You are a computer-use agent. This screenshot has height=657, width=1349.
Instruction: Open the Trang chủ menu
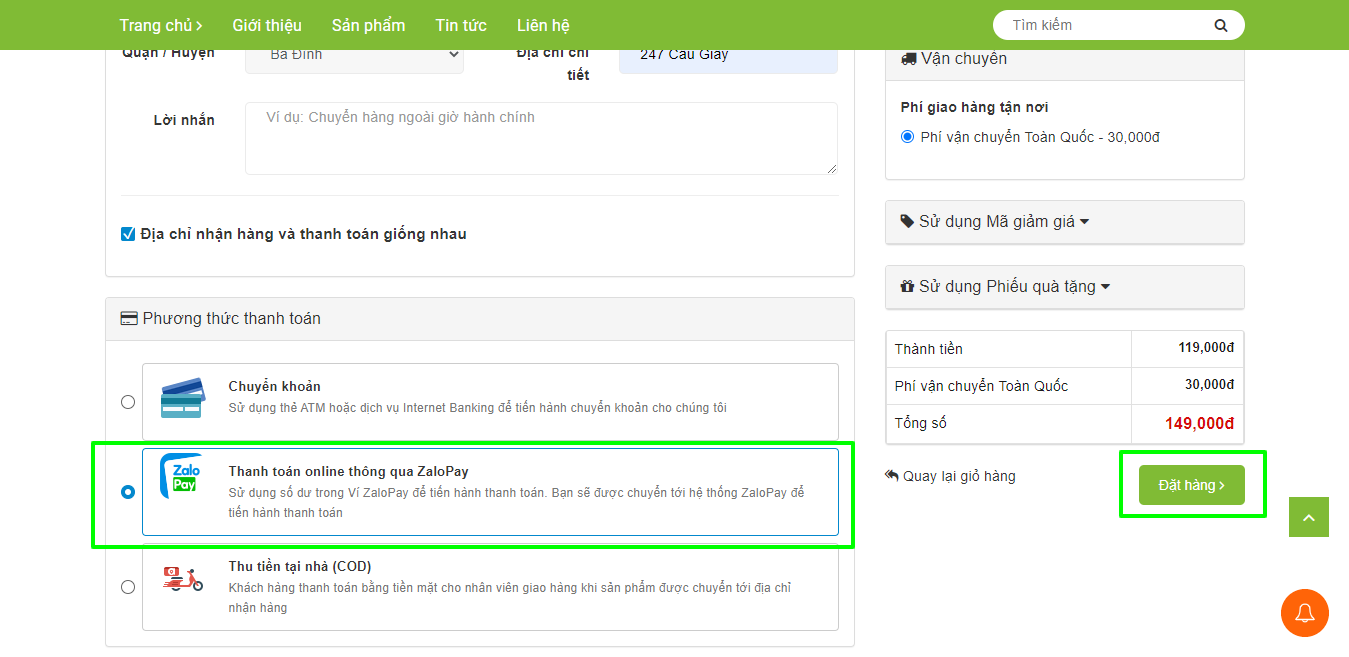click(x=161, y=25)
